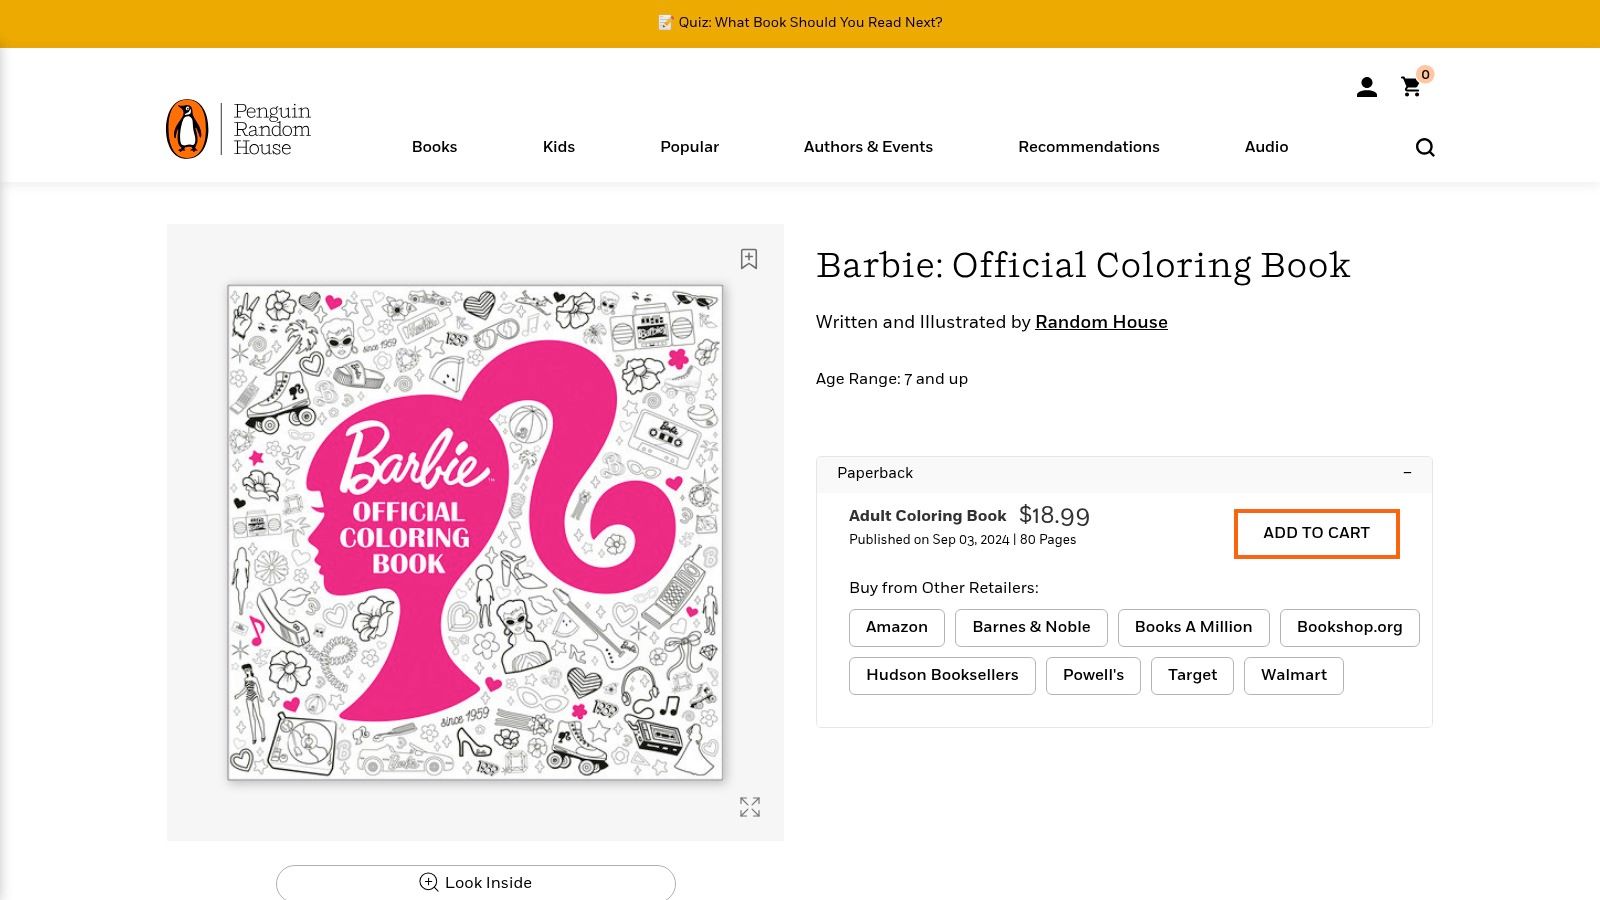Open the Recommendations dropdown
The height and width of the screenshot is (900, 1600).
click(x=1089, y=147)
